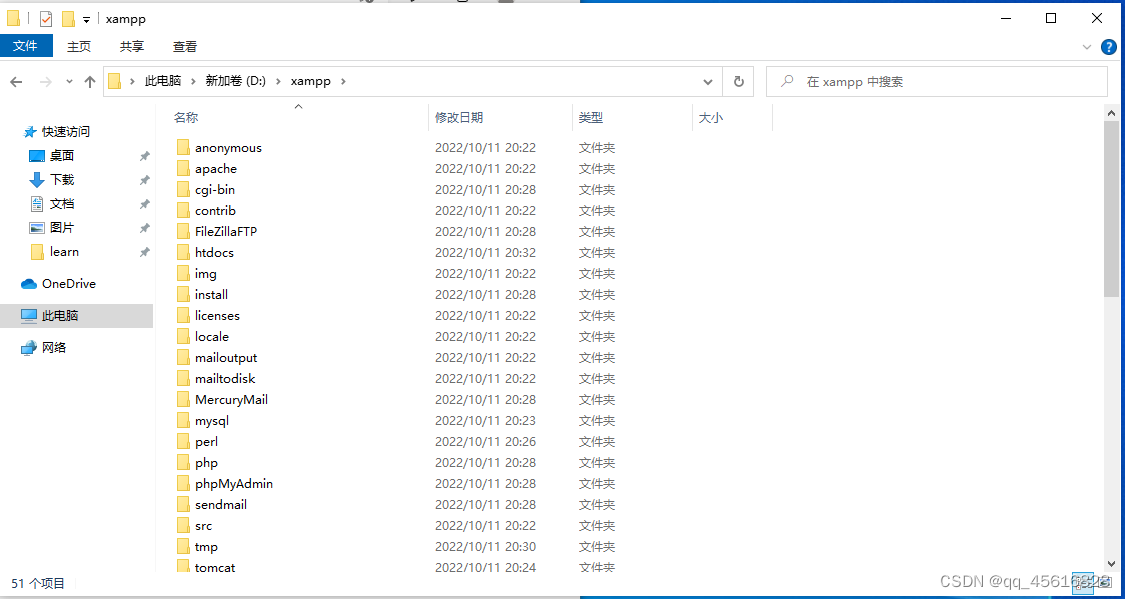Sort by 大小 column header
The height and width of the screenshot is (599, 1125).
pos(710,118)
